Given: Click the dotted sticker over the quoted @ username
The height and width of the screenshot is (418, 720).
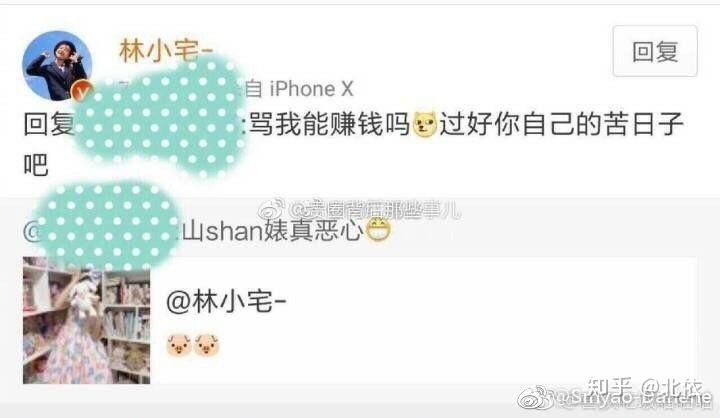Looking at the screenshot, I should point(107,226).
